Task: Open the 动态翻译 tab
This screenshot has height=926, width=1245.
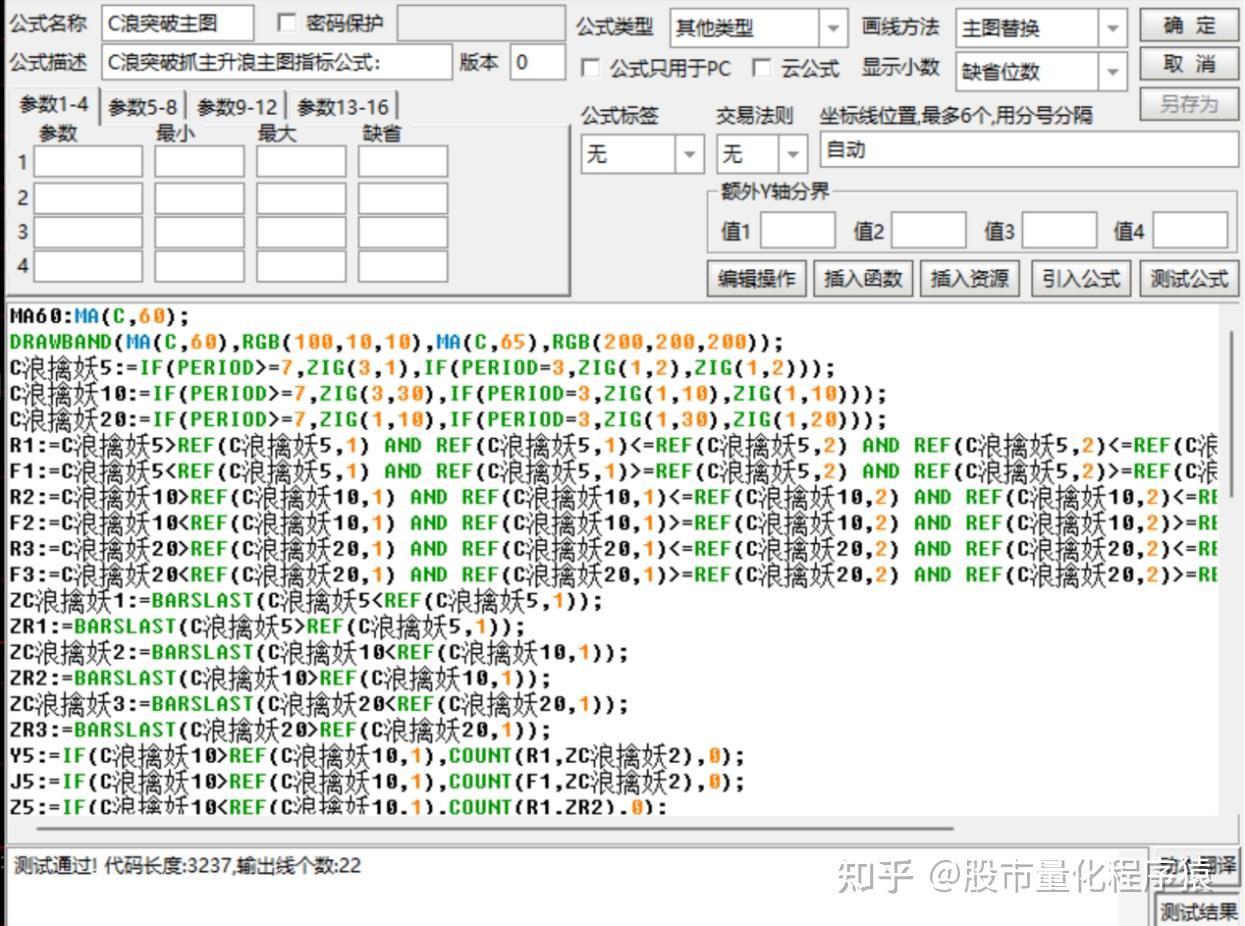Action: click(x=1198, y=864)
